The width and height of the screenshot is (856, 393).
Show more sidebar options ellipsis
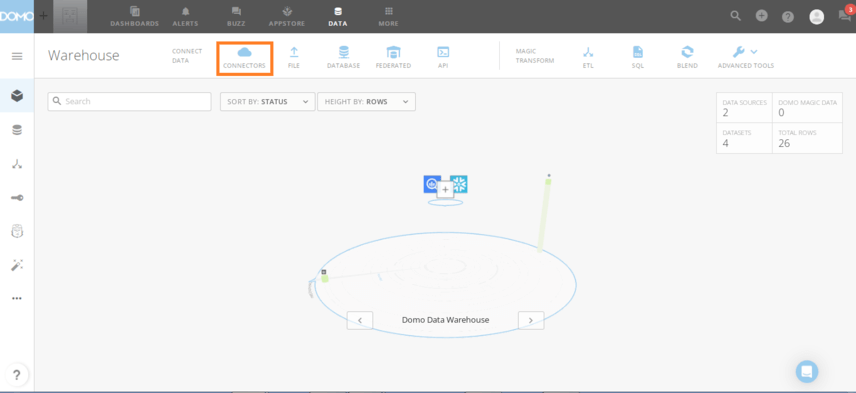(x=17, y=299)
